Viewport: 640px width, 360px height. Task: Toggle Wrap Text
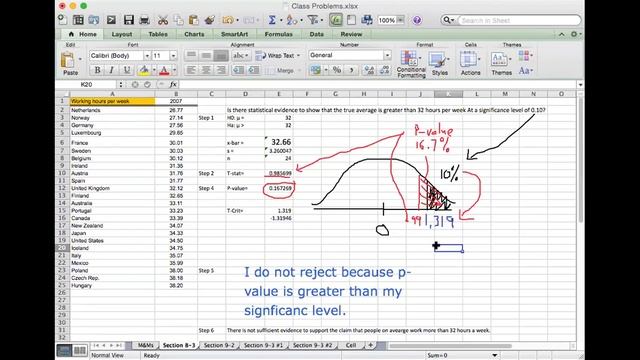coord(277,55)
